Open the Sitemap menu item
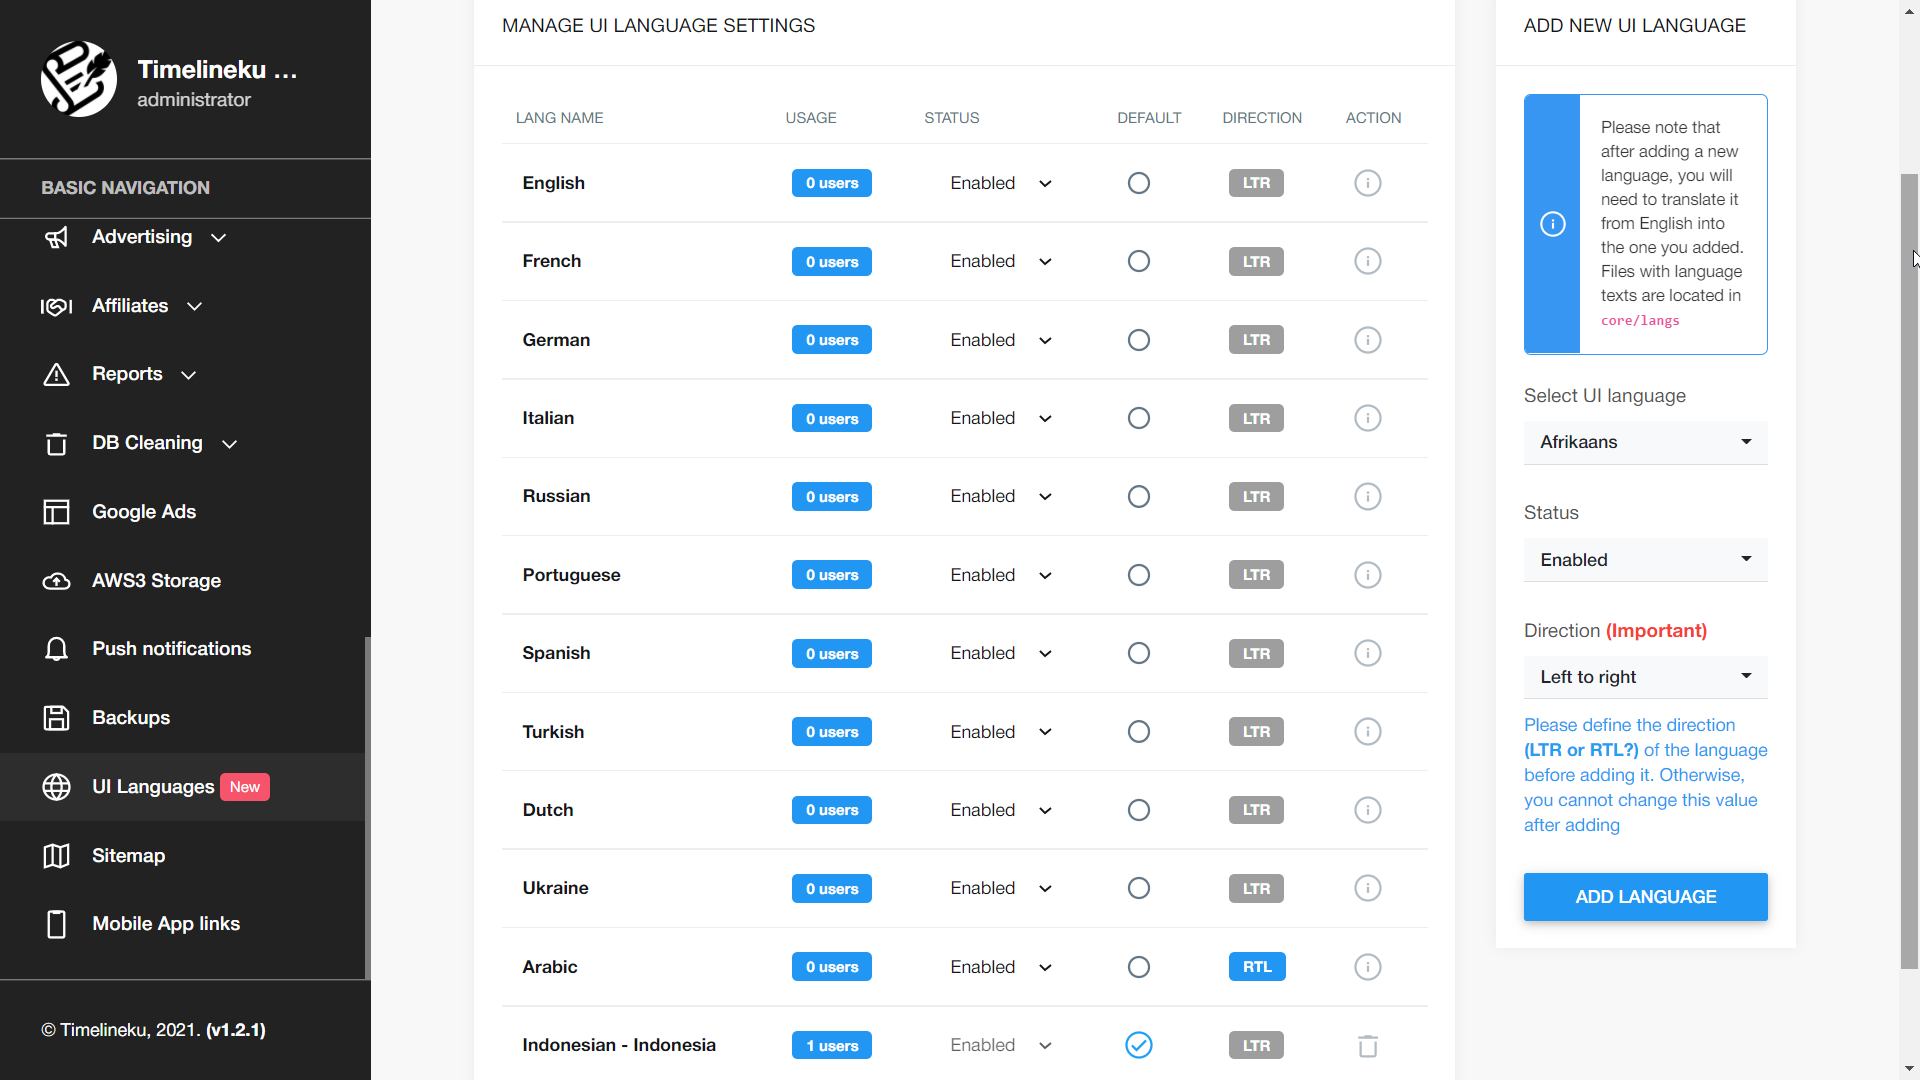The width and height of the screenshot is (1920, 1080). [129, 856]
